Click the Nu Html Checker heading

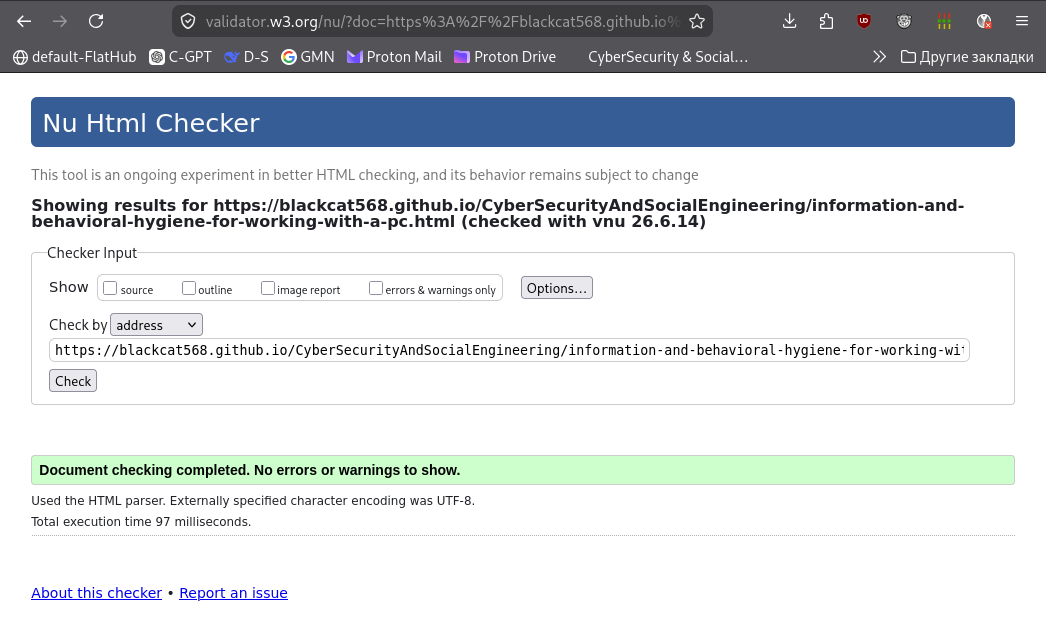coord(151,123)
